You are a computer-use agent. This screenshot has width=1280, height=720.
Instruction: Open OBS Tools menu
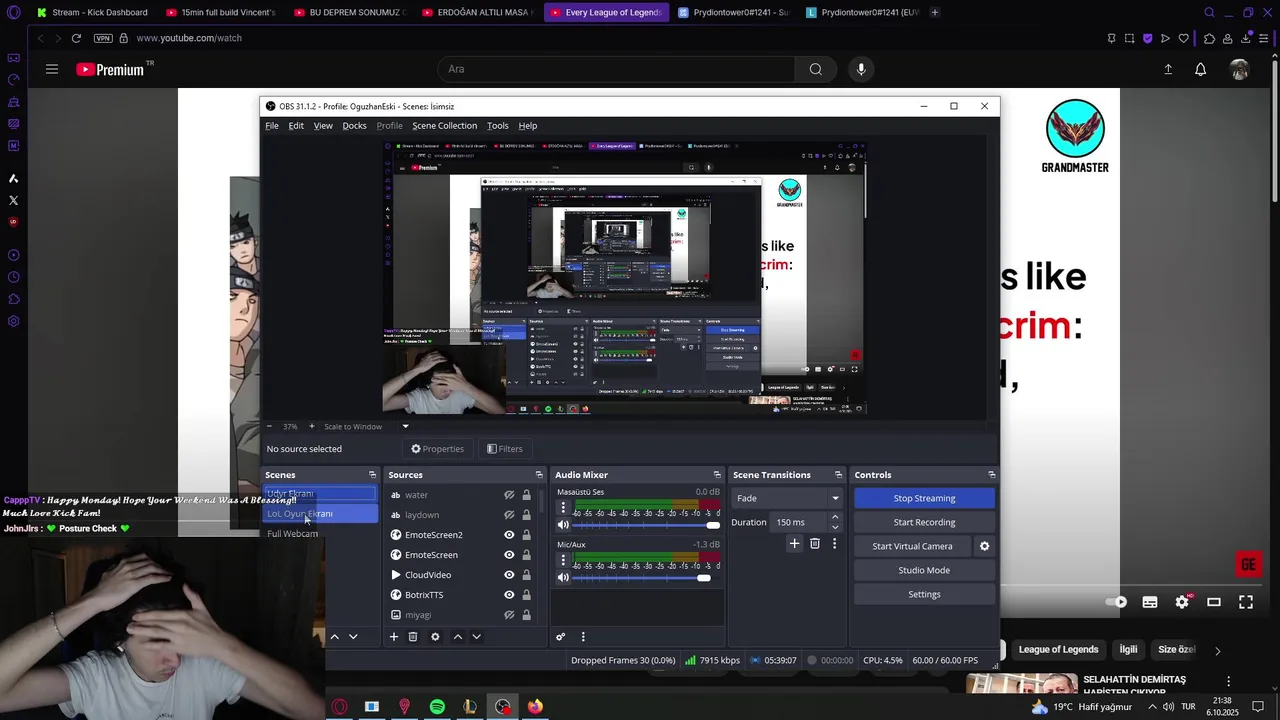pyautogui.click(x=497, y=126)
